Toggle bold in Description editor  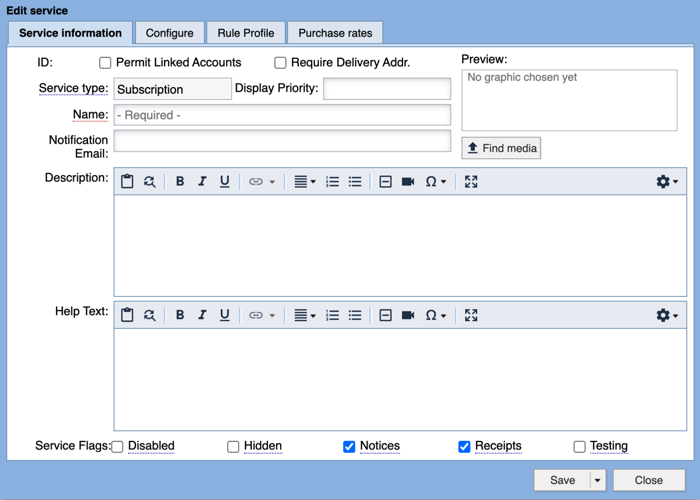pos(180,181)
